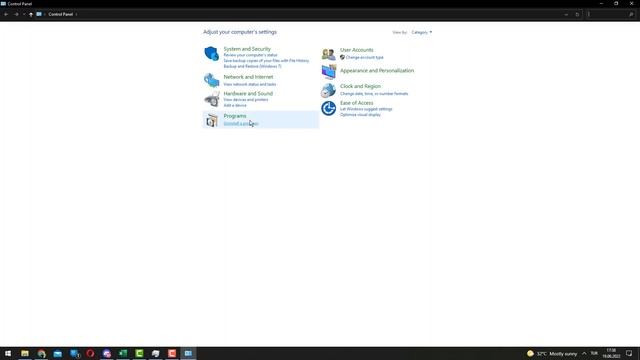
Task: Open Chrome from the taskbar
Action: 41,353
